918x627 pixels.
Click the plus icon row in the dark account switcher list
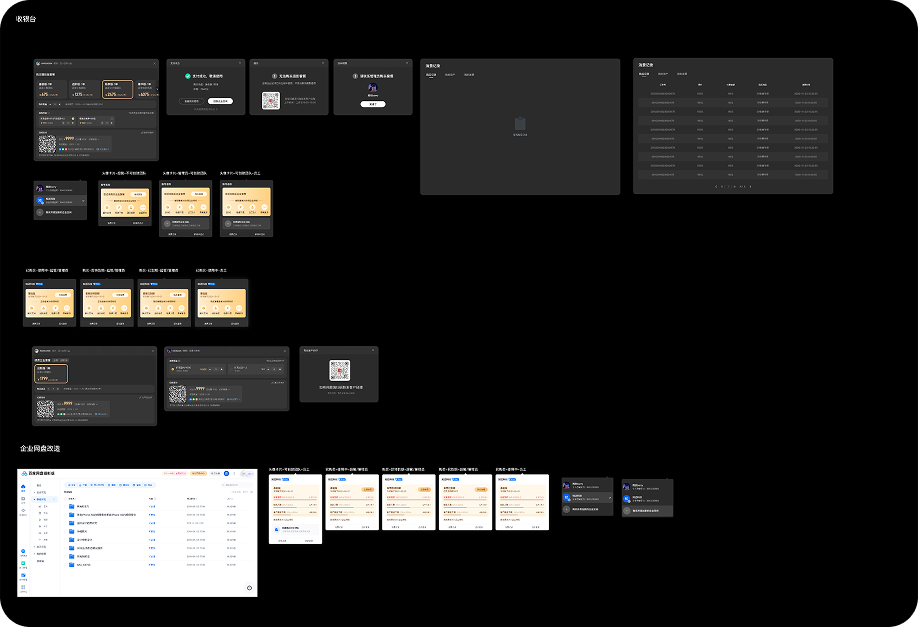(60, 213)
